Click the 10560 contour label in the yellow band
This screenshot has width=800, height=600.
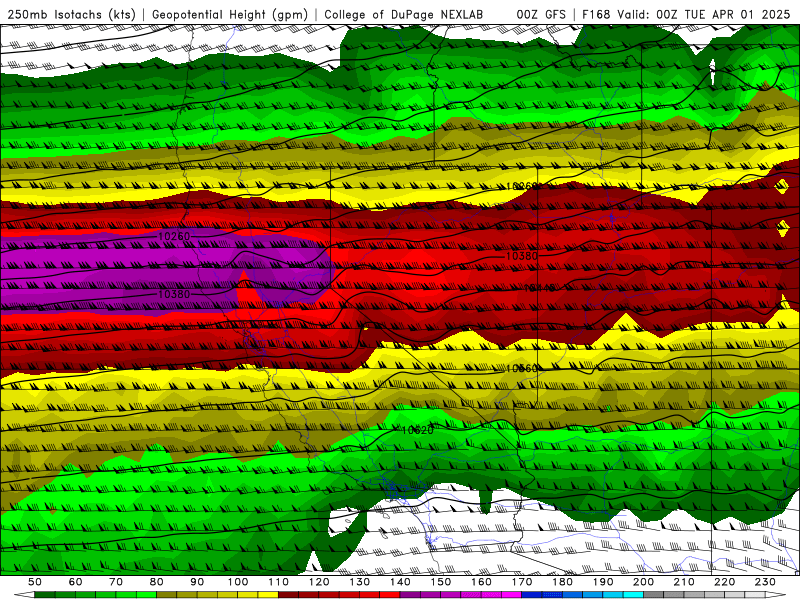(521, 368)
